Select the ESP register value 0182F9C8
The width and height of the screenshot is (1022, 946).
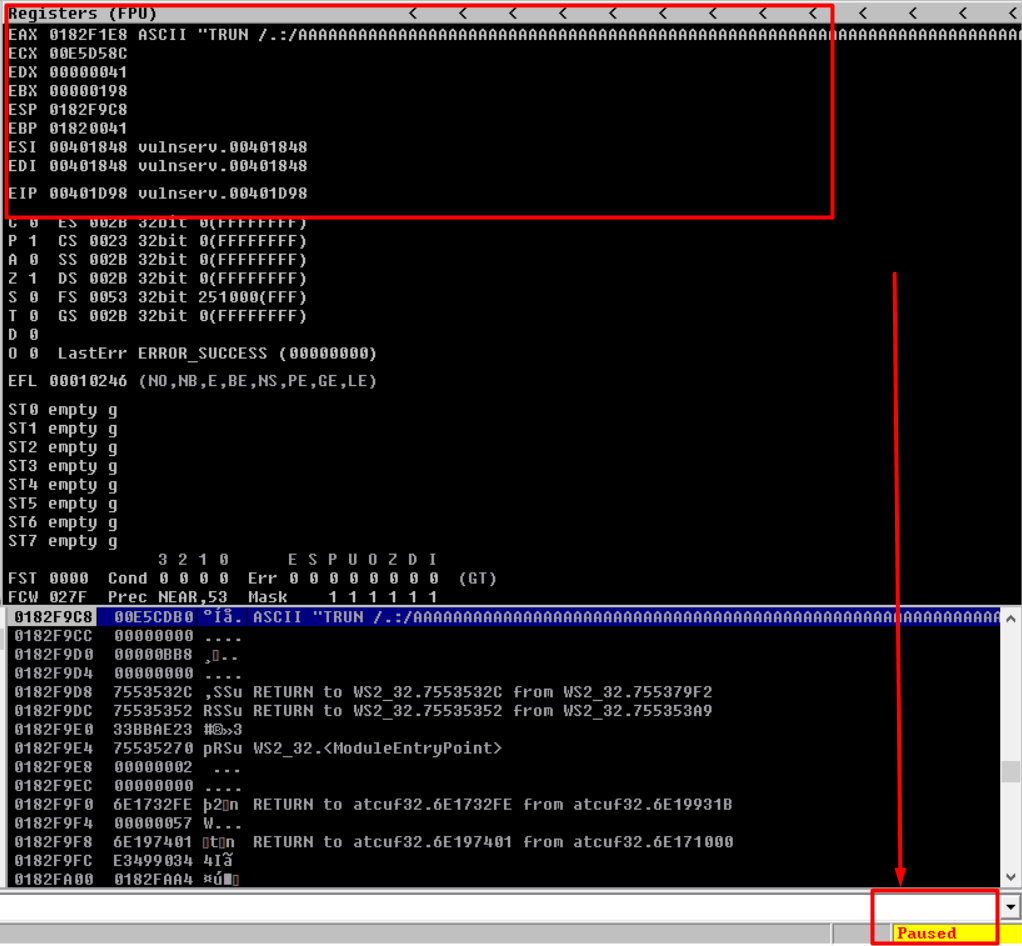tap(88, 110)
